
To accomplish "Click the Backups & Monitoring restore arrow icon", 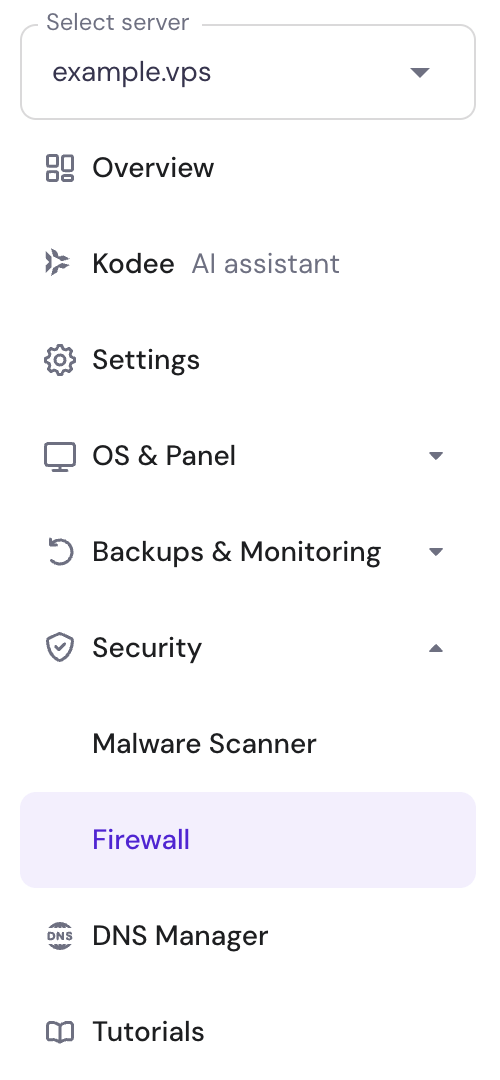I will click(60, 552).
